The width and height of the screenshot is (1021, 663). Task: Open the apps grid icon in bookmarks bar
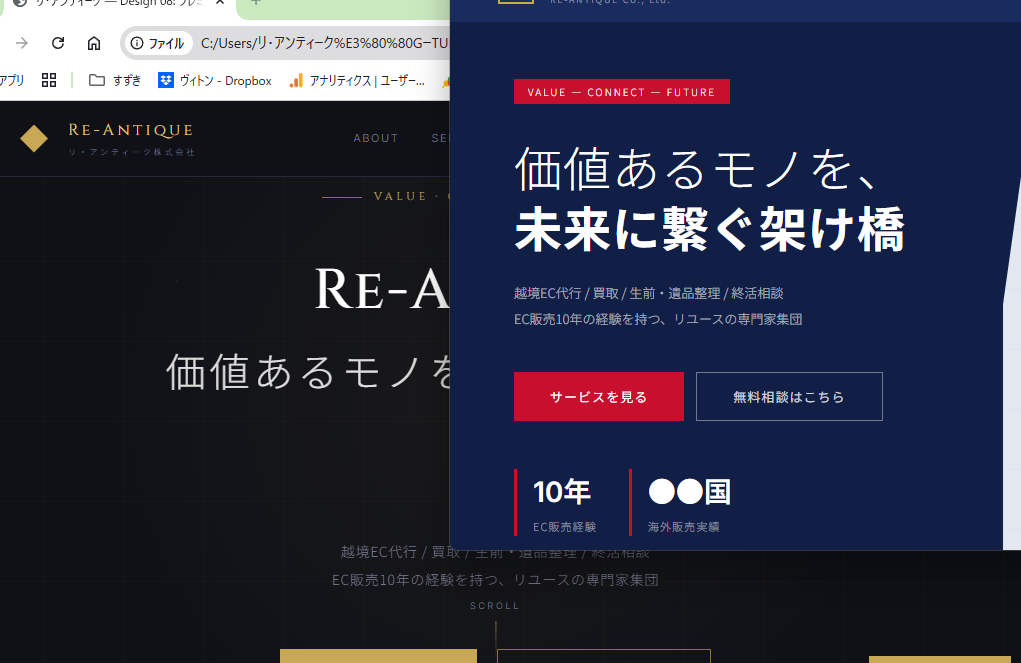pos(48,80)
